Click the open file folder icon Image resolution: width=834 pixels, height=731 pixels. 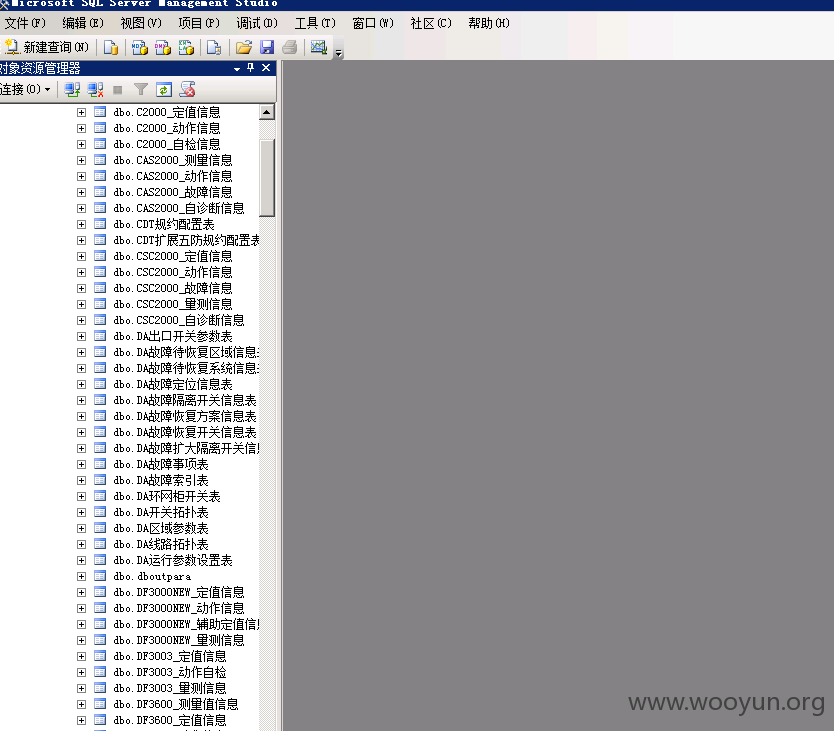[244, 47]
